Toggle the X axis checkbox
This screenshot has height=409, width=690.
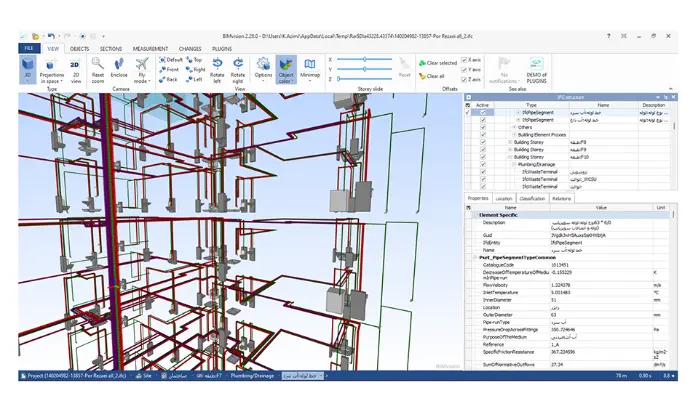[x=464, y=60]
